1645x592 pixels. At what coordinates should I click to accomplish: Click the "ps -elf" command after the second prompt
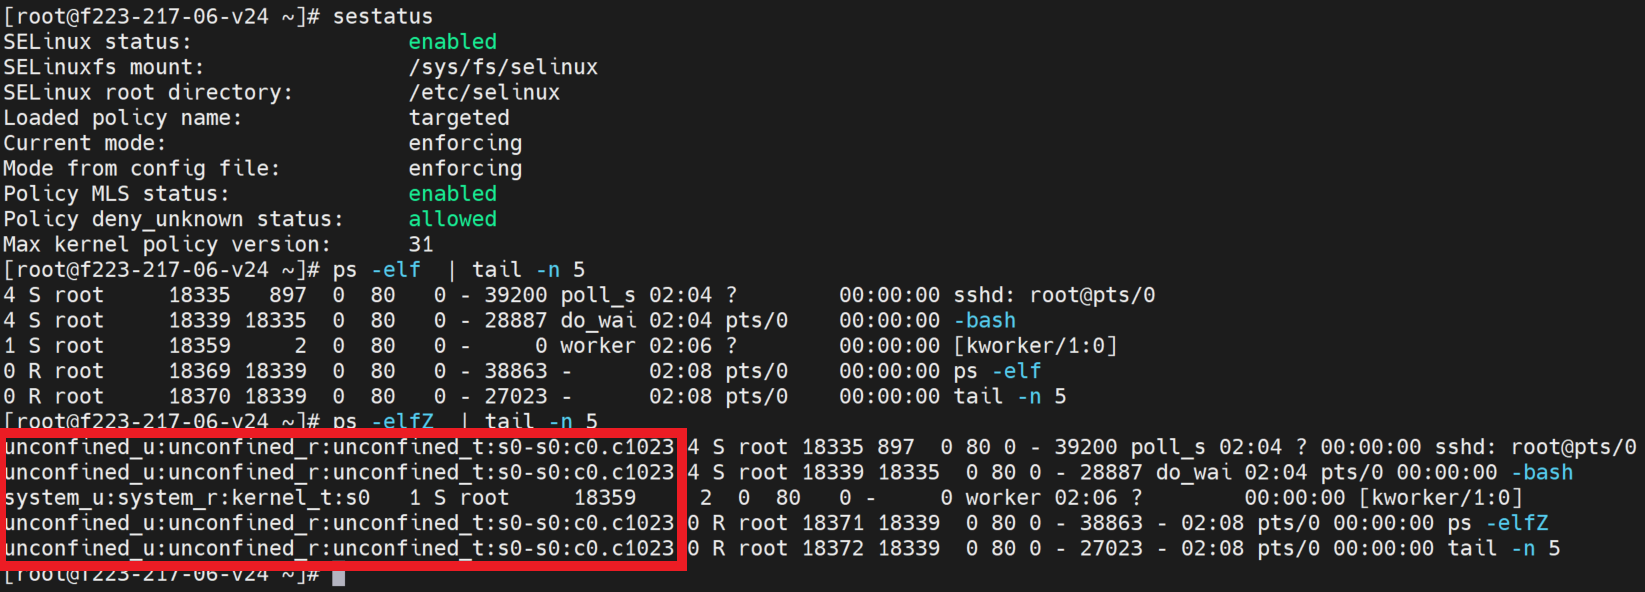pos(376,270)
